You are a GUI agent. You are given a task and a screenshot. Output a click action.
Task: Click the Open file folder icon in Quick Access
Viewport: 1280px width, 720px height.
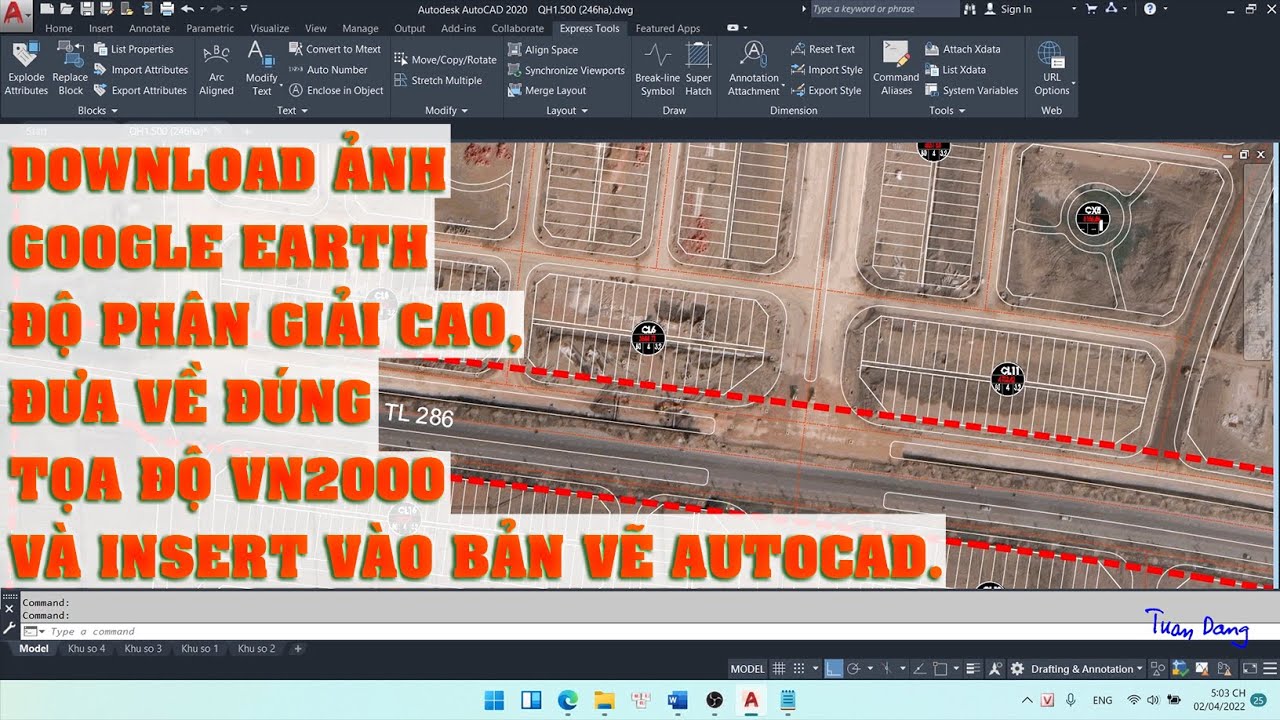tap(67, 9)
